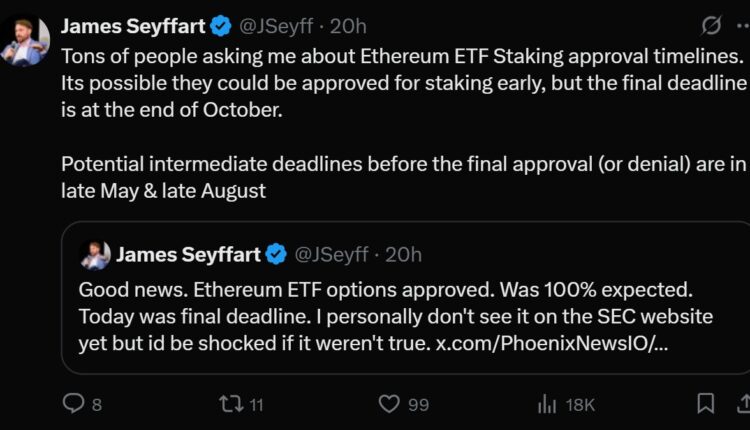
Task: Click the 18K view count
Action: [581, 404]
